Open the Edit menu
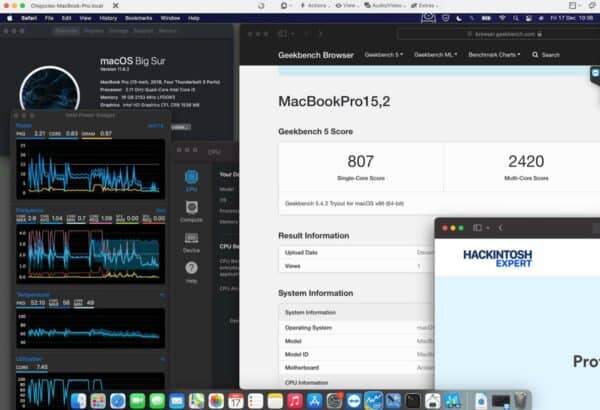600x410 pixels. click(x=66, y=18)
